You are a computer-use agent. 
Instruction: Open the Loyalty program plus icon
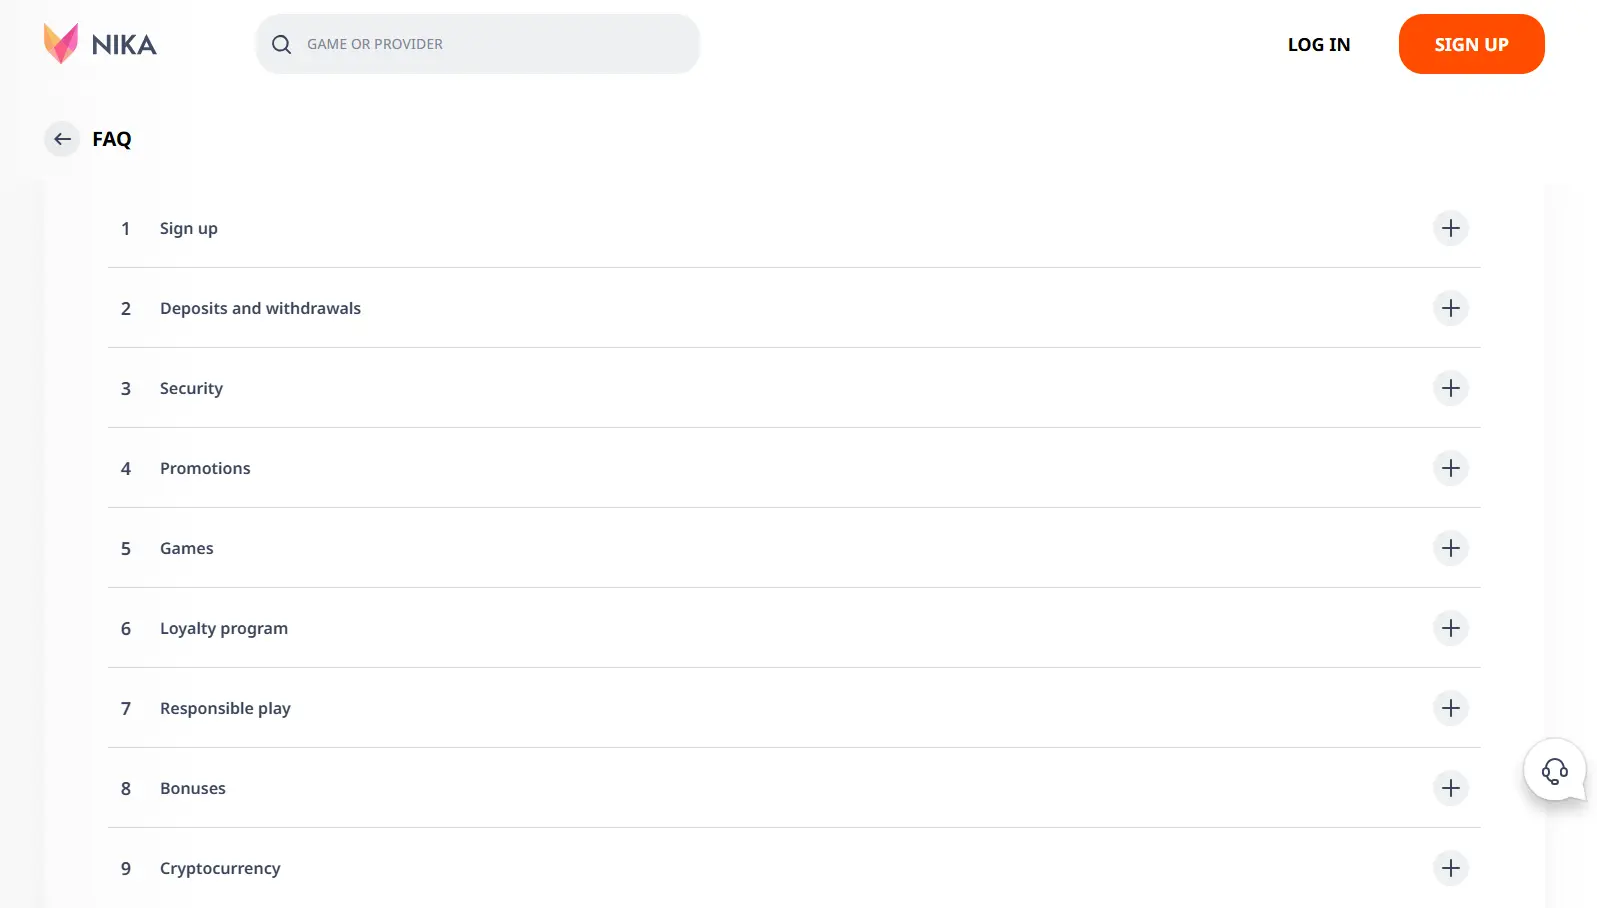pyautogui.click(x=1450, y=628)
